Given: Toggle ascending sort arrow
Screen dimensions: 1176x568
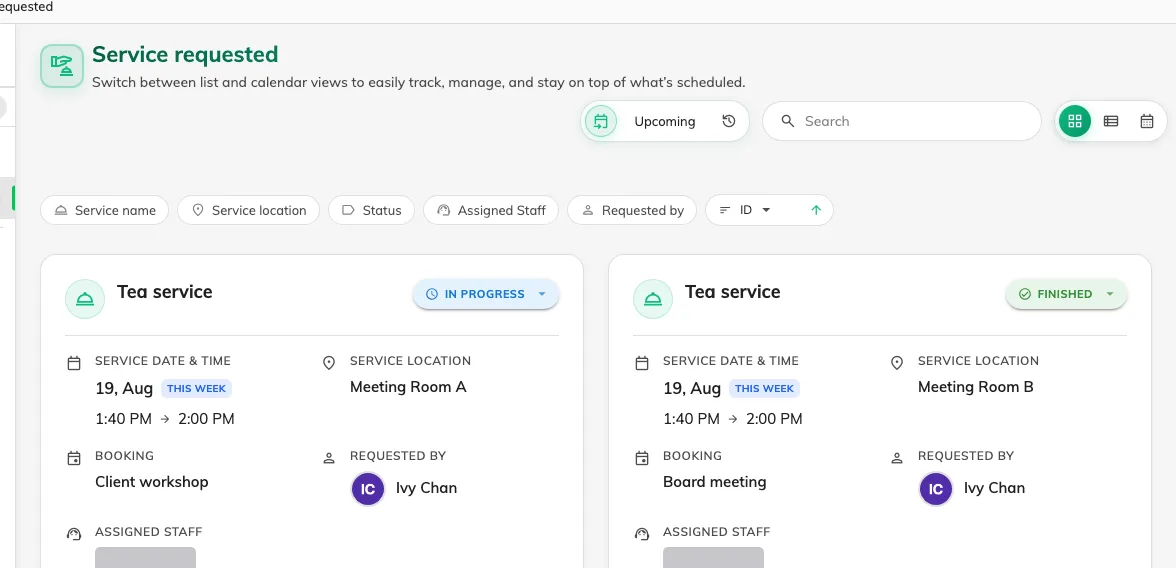Looking at the screenshot, I should 816,210.
